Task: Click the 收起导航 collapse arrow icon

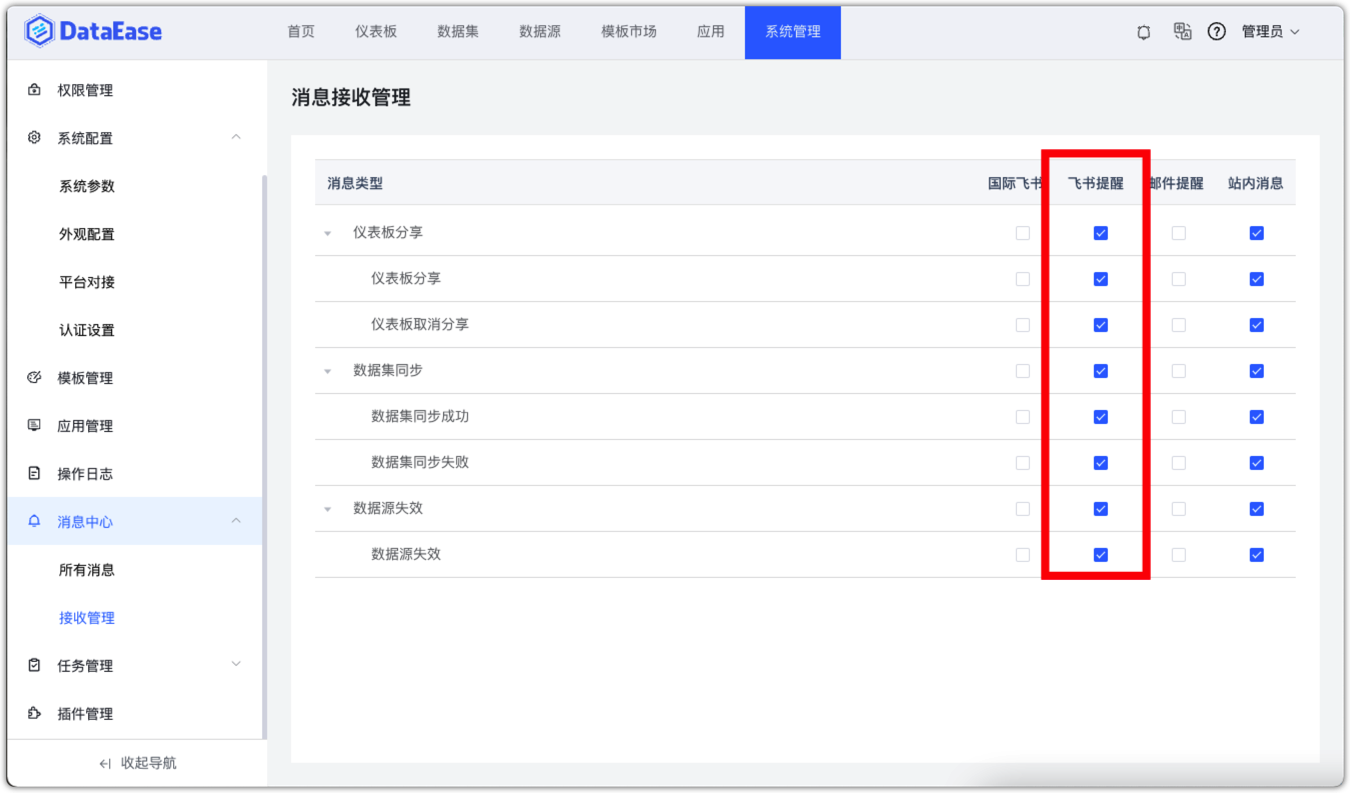Action: tap(106, 763)
